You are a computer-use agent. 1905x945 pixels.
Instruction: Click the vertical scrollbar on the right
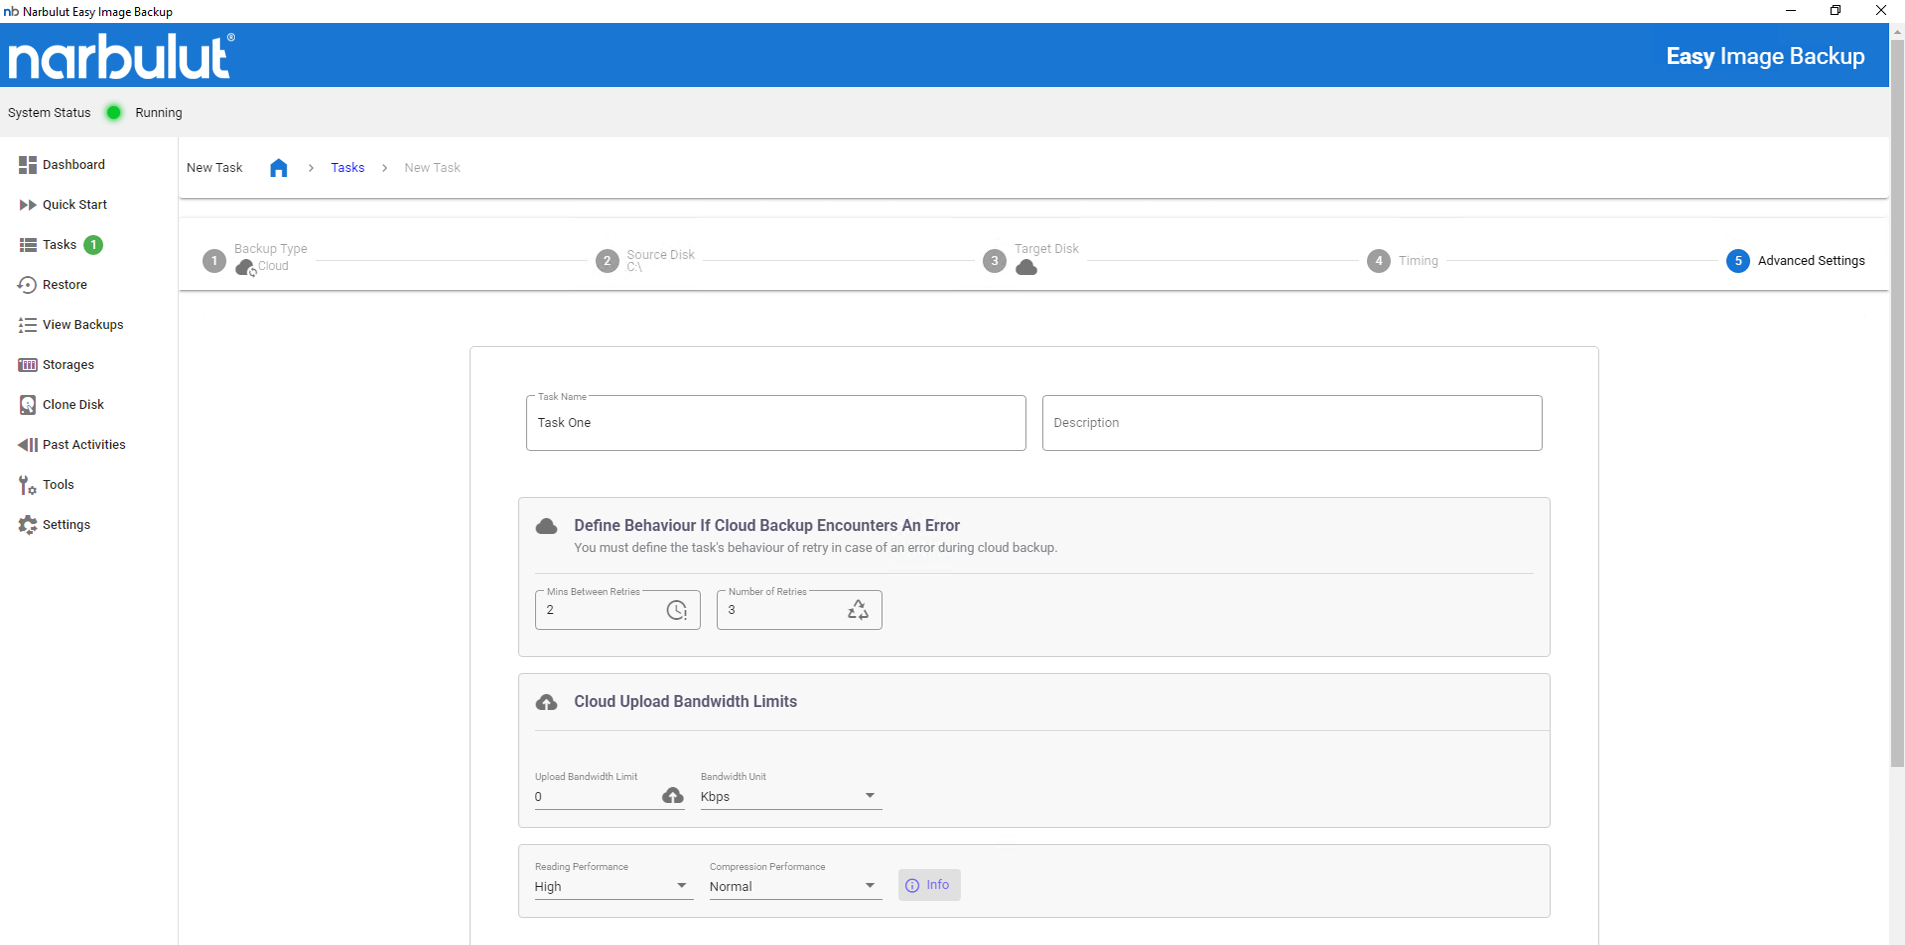coord(1897,400)
